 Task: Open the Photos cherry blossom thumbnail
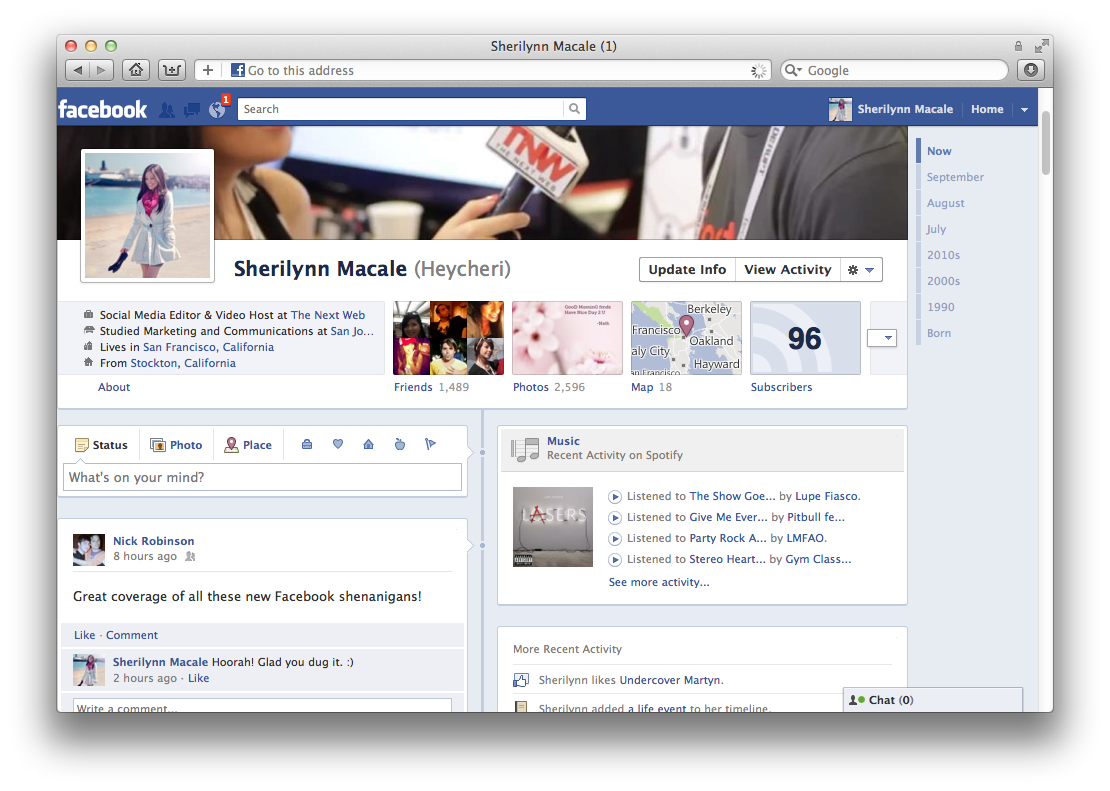pyautogui.click(x=567, y=338)
